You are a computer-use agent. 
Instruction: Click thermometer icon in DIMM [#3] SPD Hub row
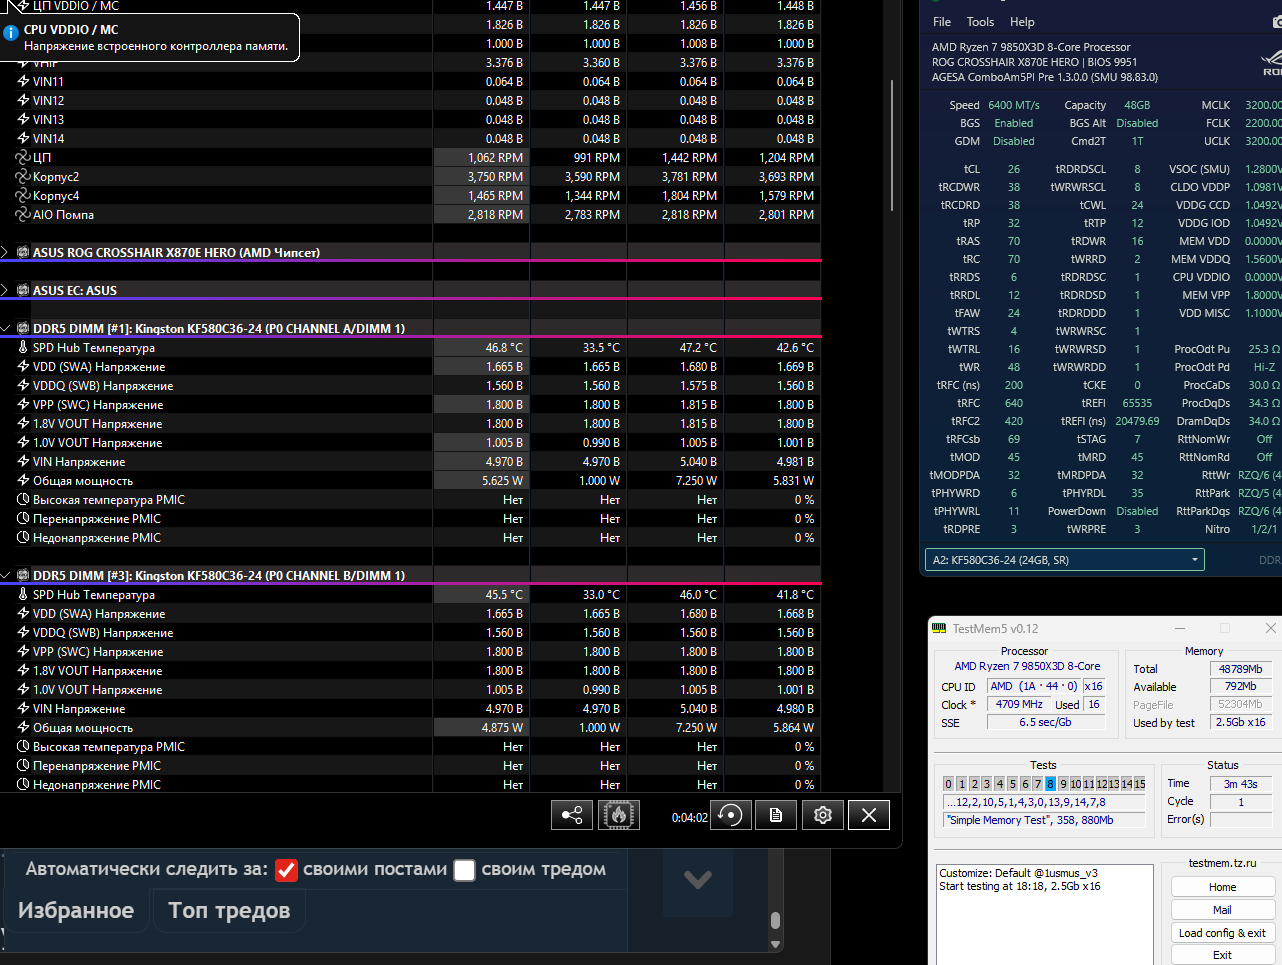[23, 594]
